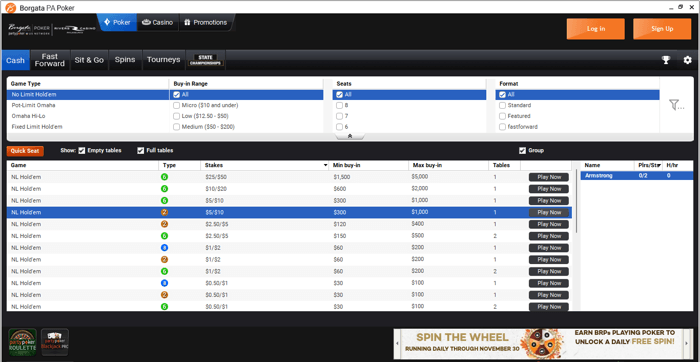Enable the Micro ($10 and under) checkbox
This screenshot has height=362, width=700.
point(176,105)
